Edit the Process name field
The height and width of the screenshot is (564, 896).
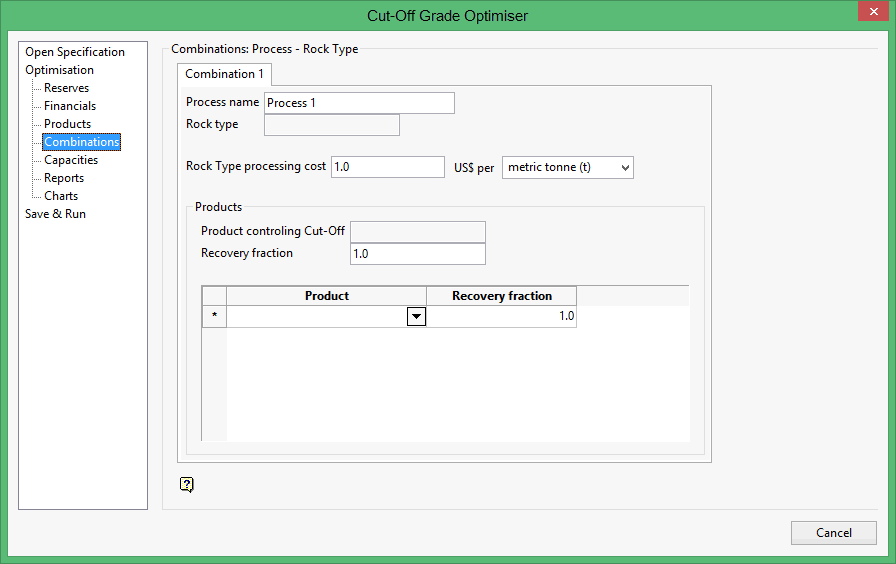point(359,103)
